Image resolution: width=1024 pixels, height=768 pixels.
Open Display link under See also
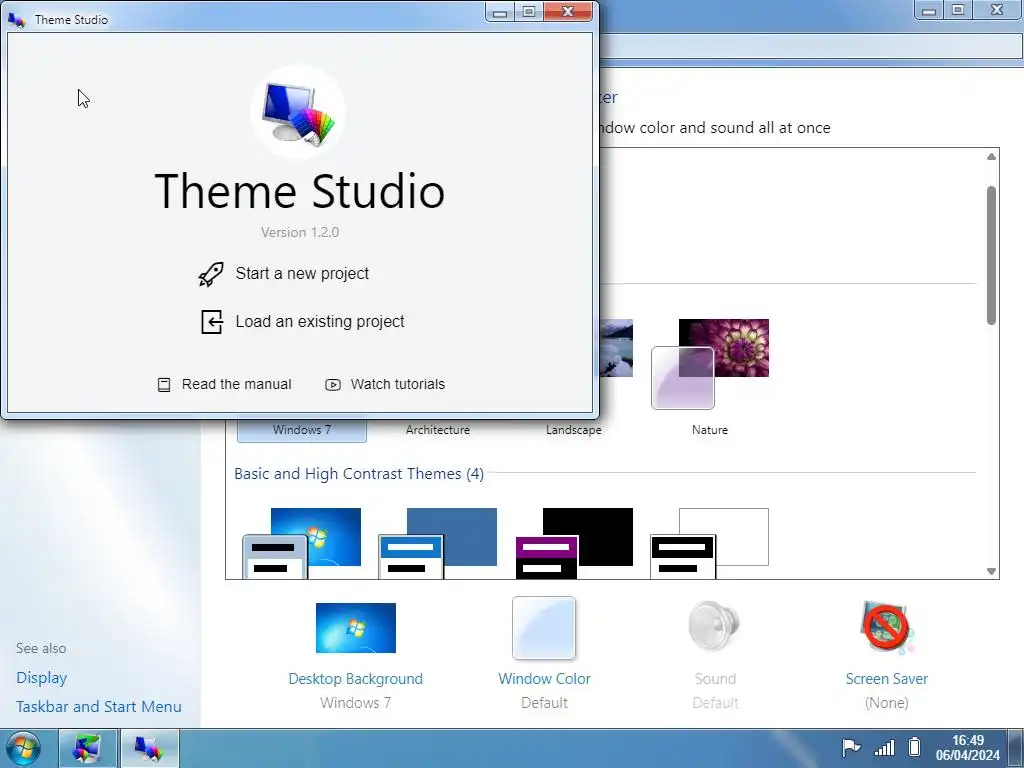[x=42, y=678]
